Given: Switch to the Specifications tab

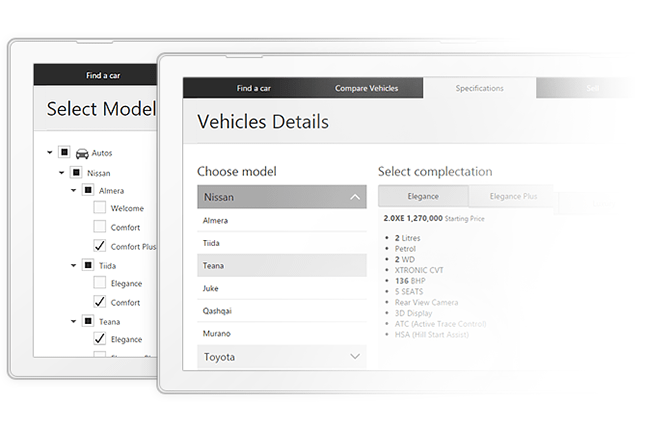Looking at the screenshot, I should click(x=480, y=88).
